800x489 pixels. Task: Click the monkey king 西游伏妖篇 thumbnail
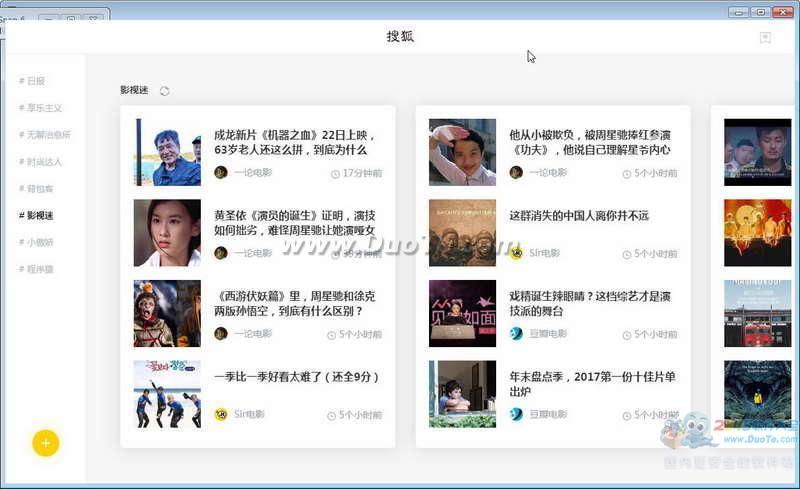pyautogui.click(x=167, y=313)
